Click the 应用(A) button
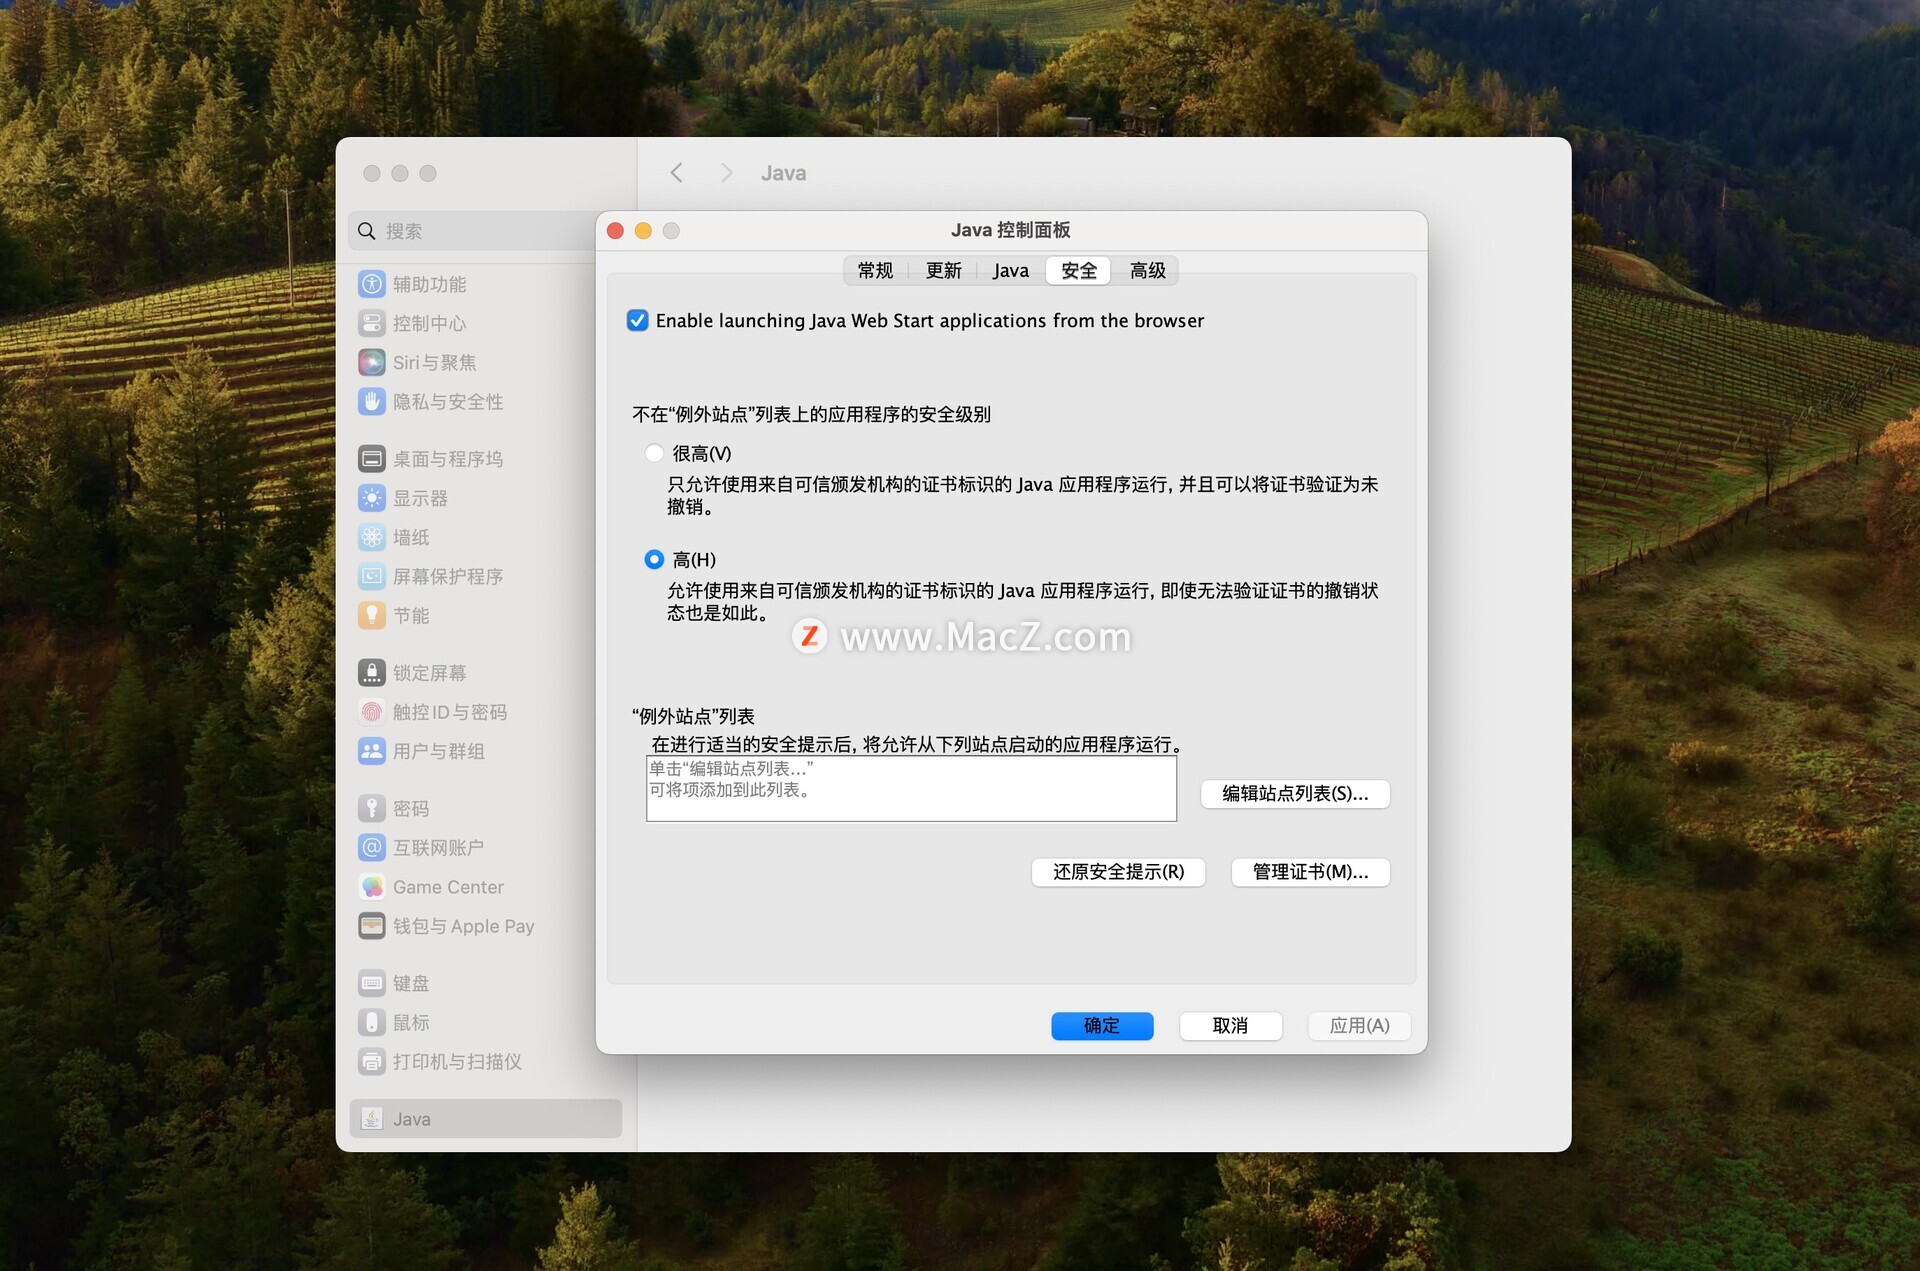Viewport: 1920px width, 1271px height. [x=1359, y=1025]
